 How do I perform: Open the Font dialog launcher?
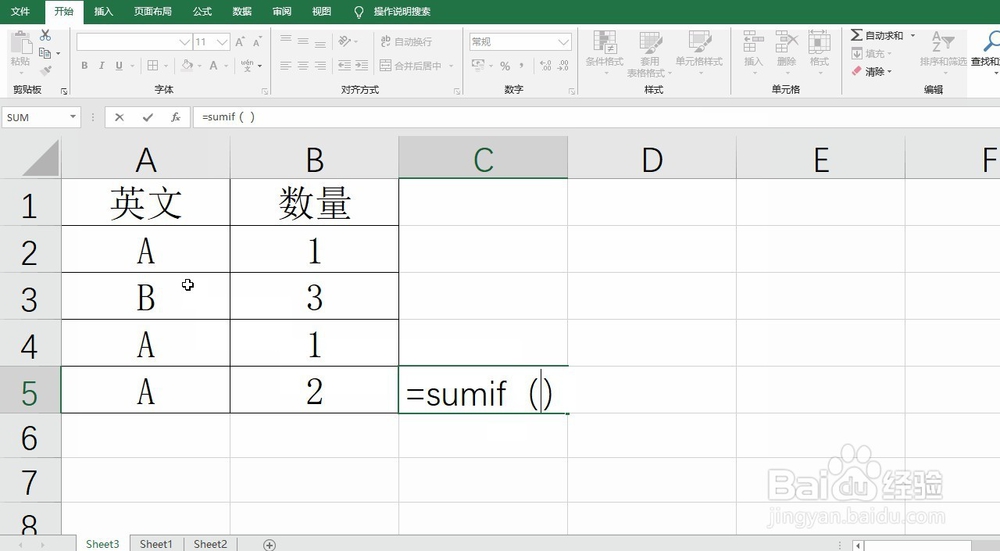(265, 91)
